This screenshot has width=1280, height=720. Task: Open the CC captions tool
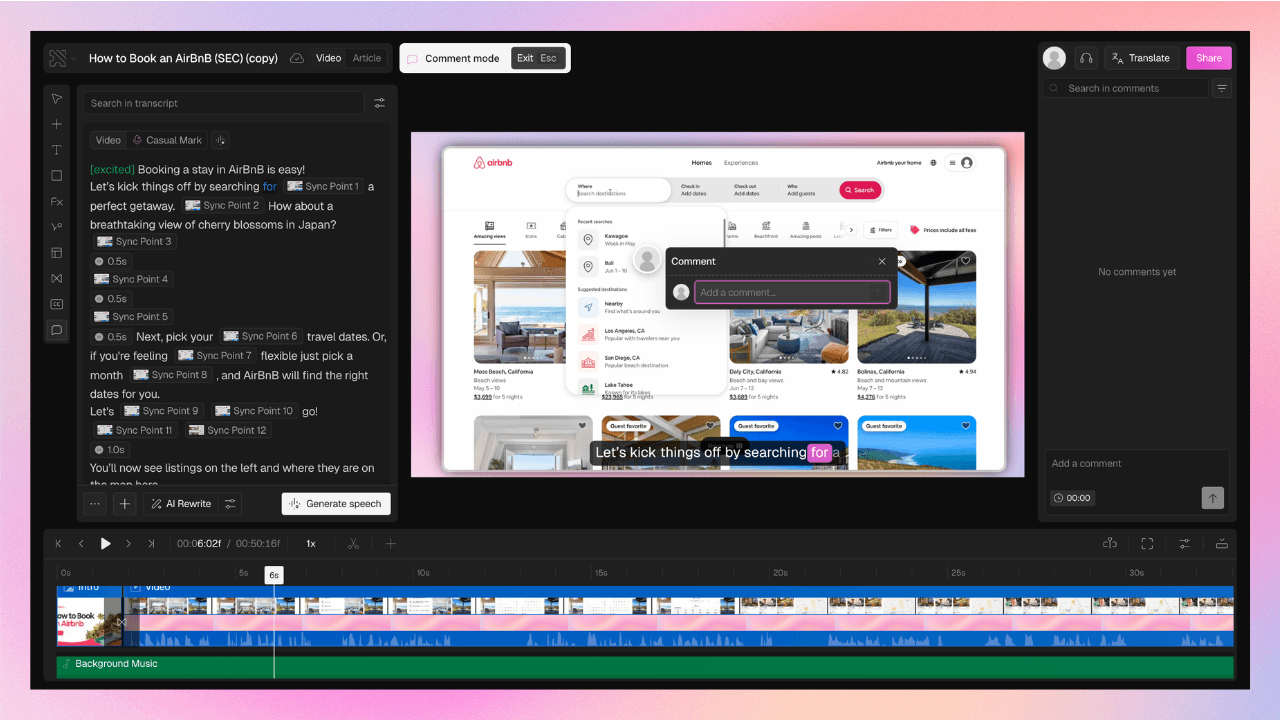click(x=57, y=304)
